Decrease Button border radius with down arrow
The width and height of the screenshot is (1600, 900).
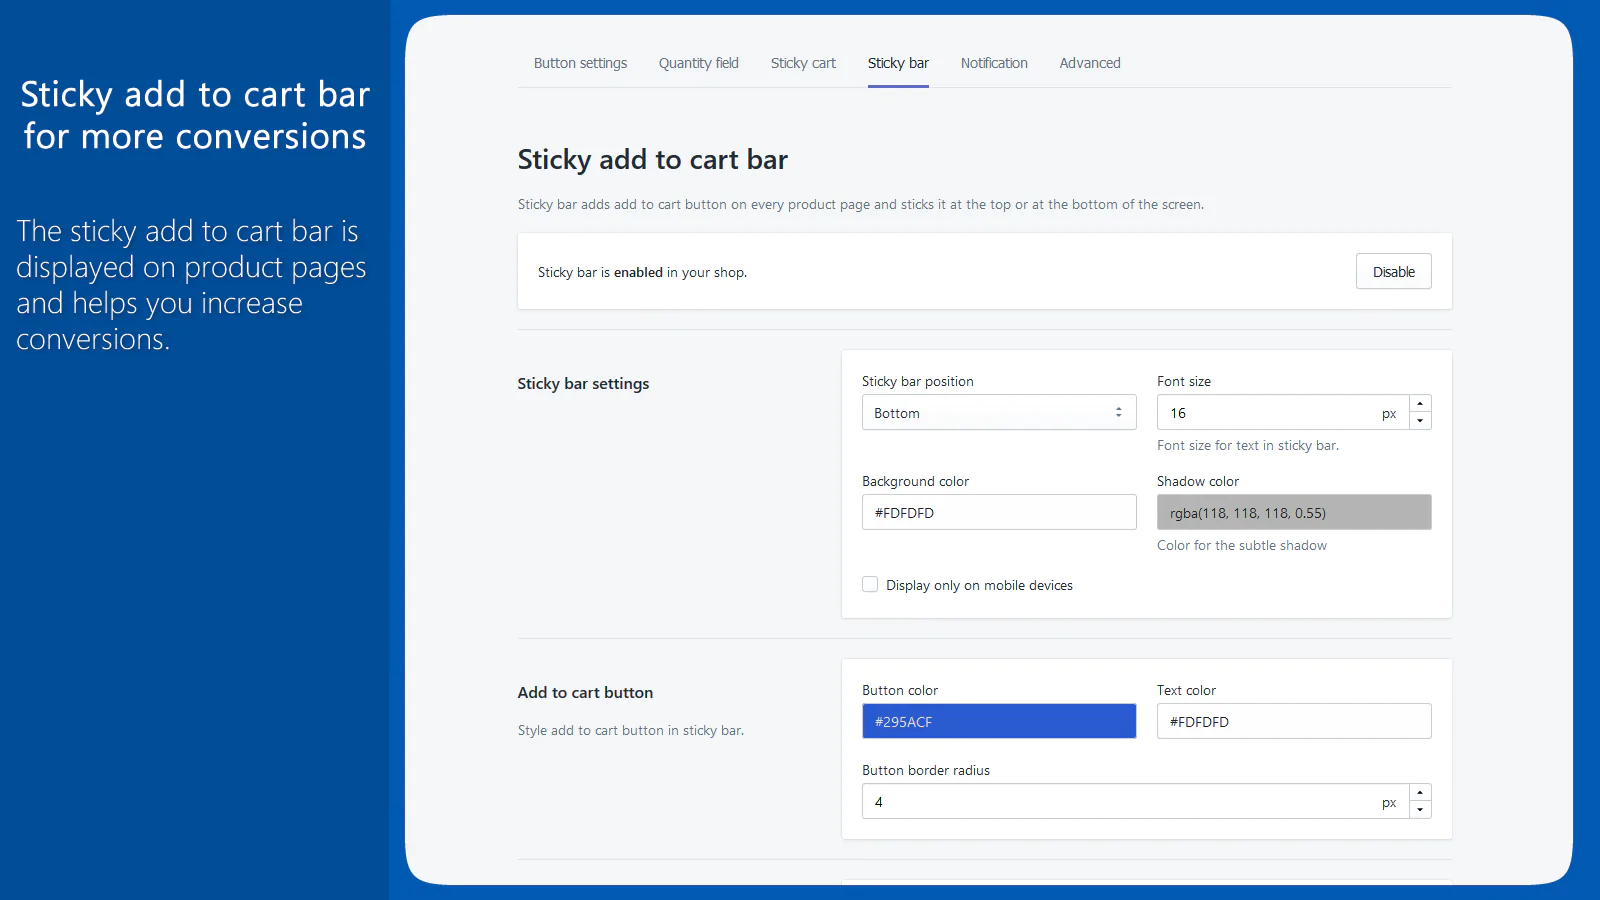click(1420, 810)
